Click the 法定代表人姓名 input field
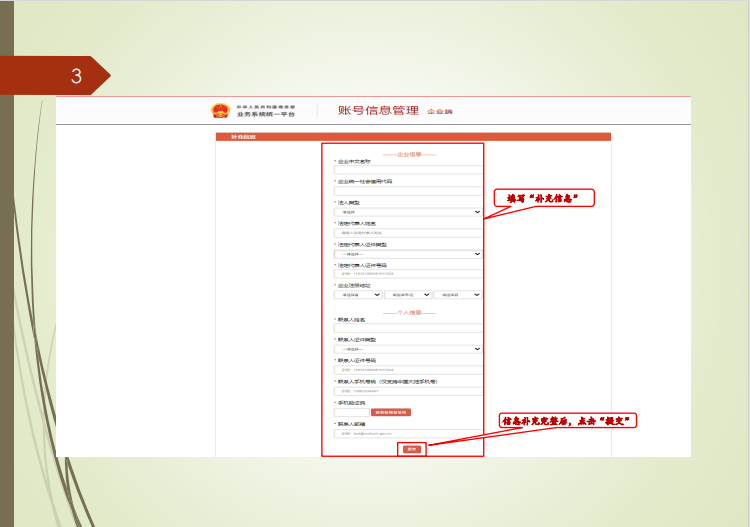Image resolution: width=750 pixels, height=527 pixels. click(407, 233)
